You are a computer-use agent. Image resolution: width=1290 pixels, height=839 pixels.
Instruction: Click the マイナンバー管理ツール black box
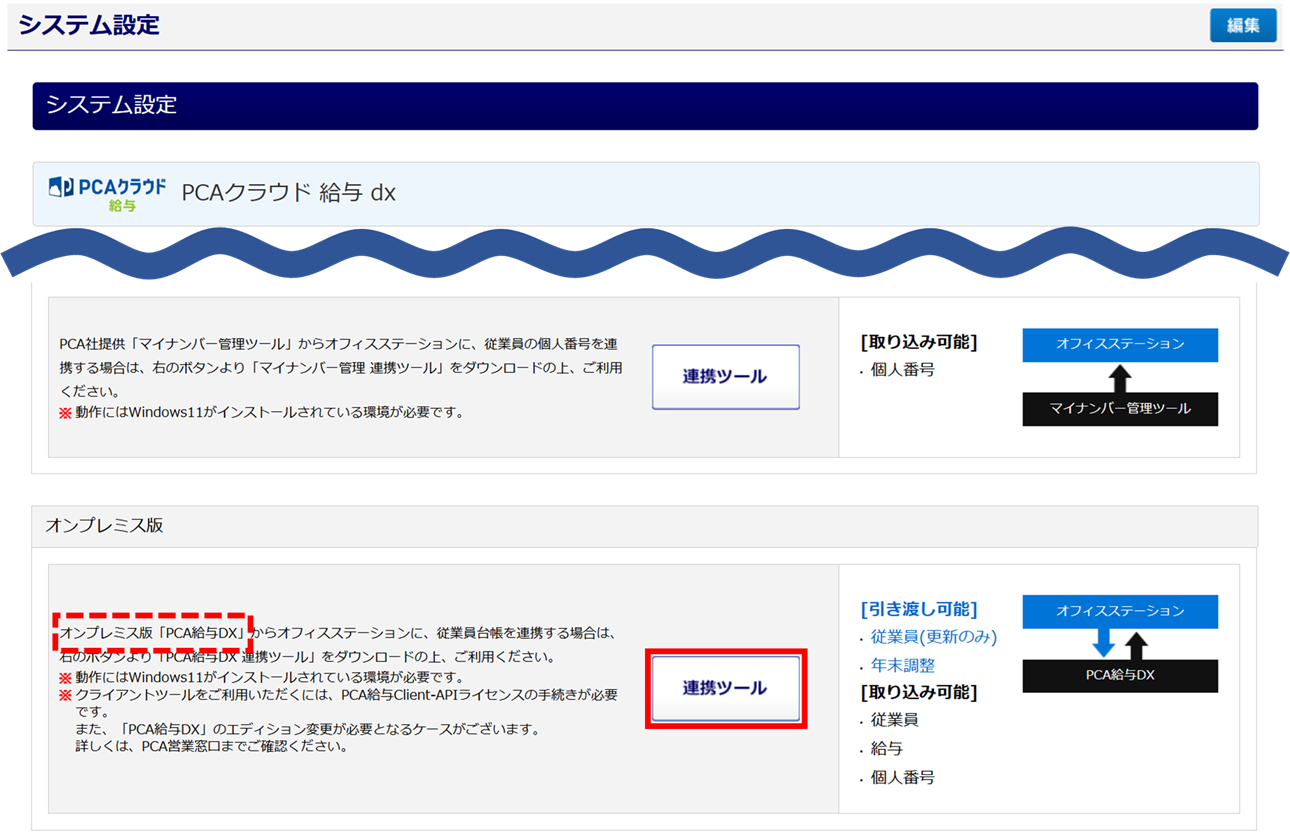1119,409
